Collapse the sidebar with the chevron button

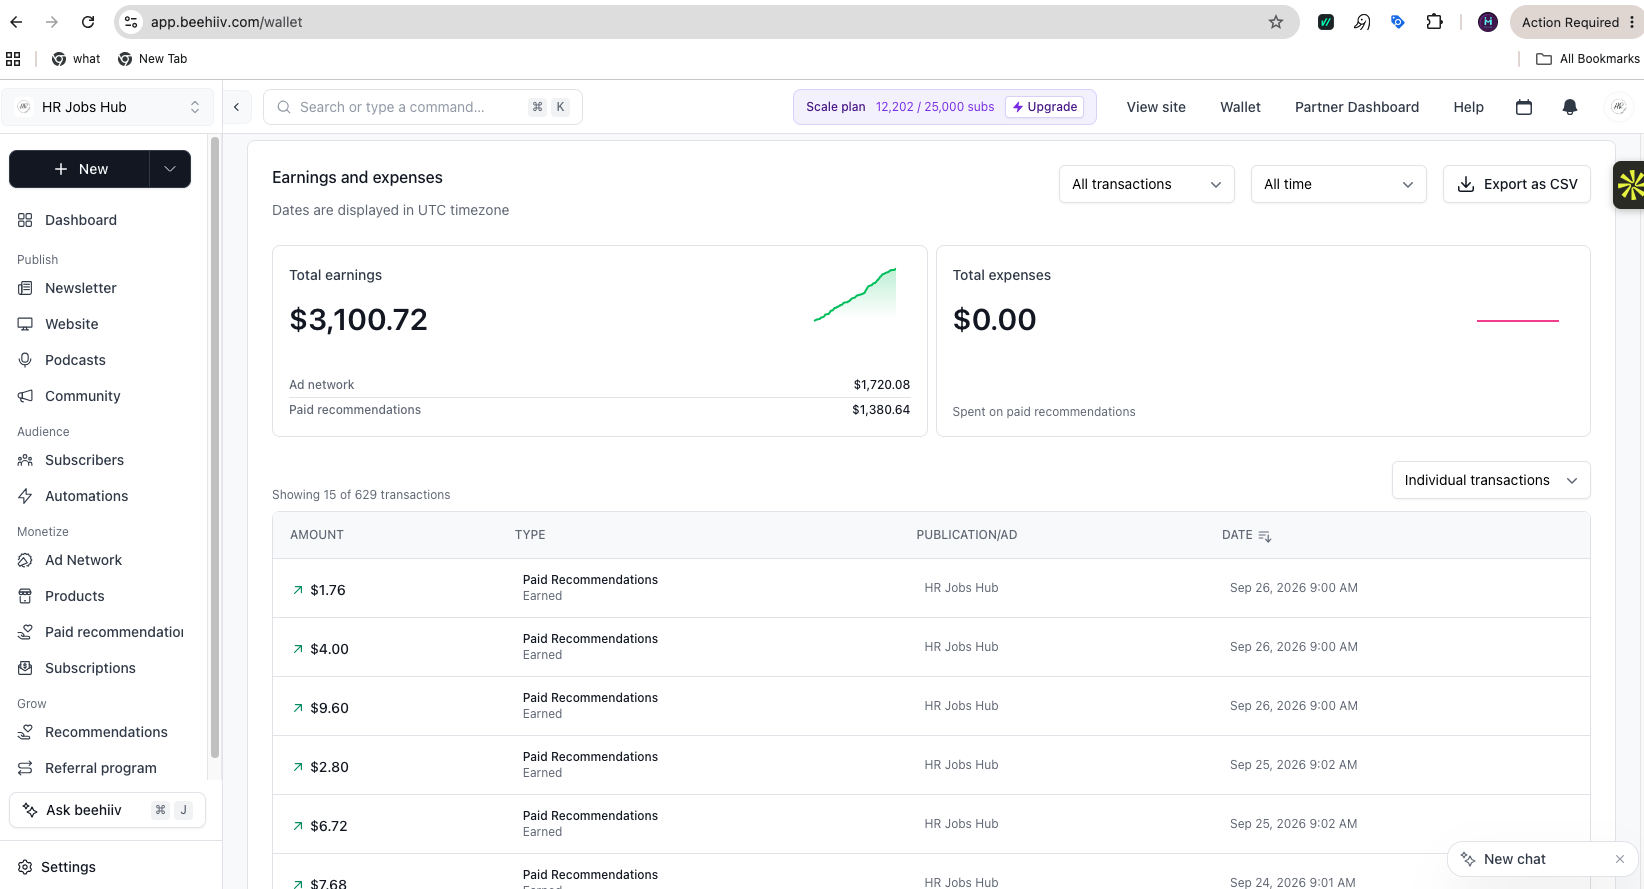pos(236,107)
